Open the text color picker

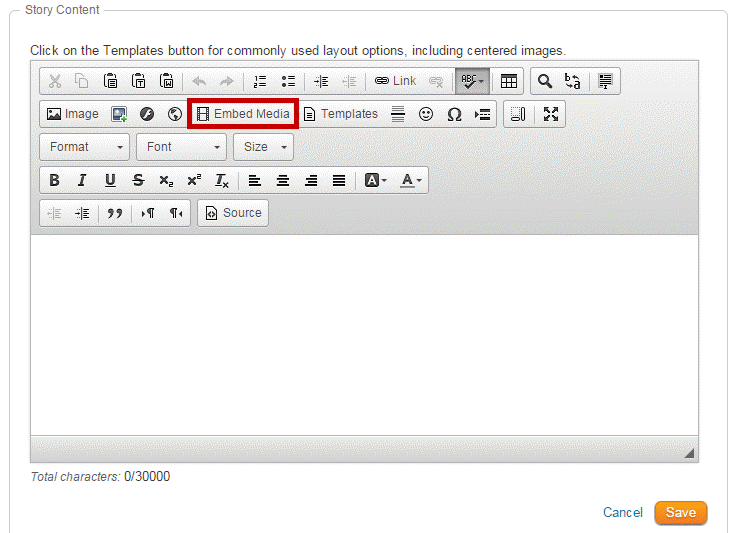[x=411, y=180]
